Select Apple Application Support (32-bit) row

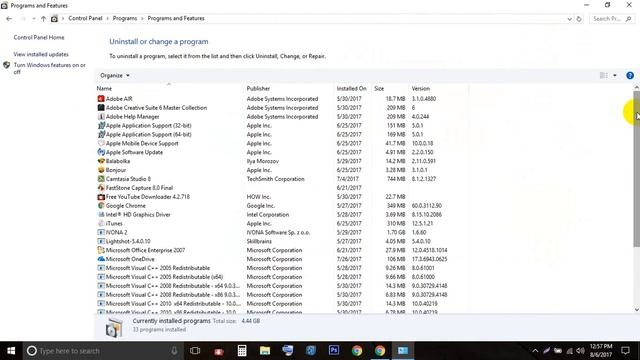(282, 126)
